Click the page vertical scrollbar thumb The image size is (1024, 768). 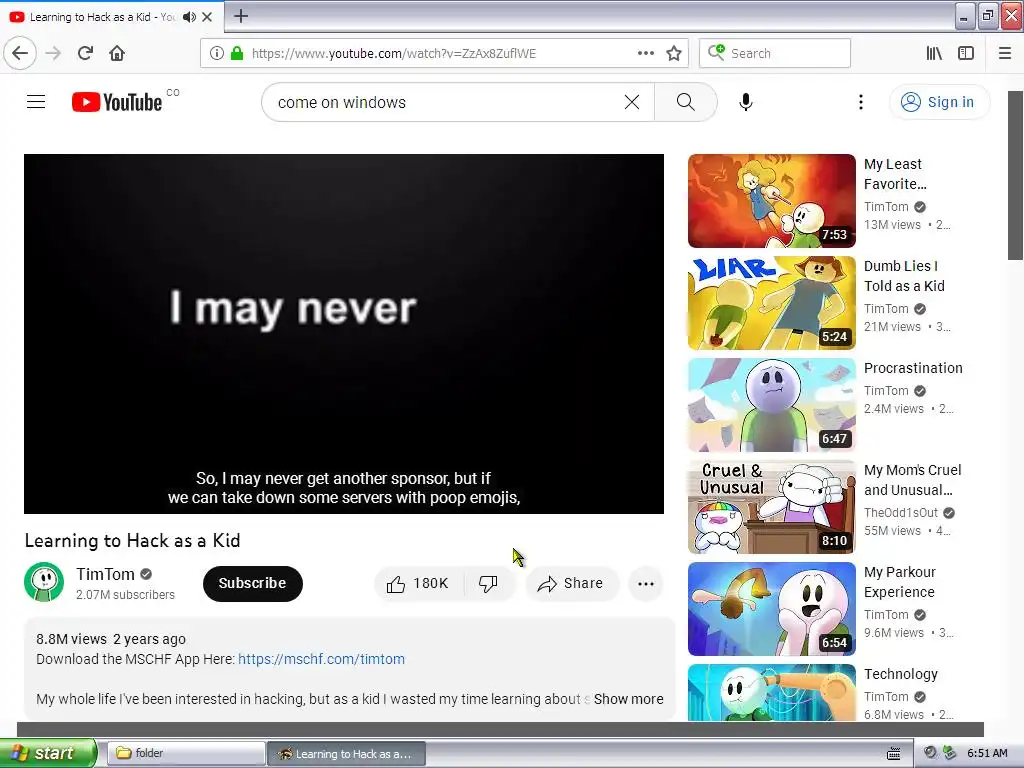click(1015, 175)
